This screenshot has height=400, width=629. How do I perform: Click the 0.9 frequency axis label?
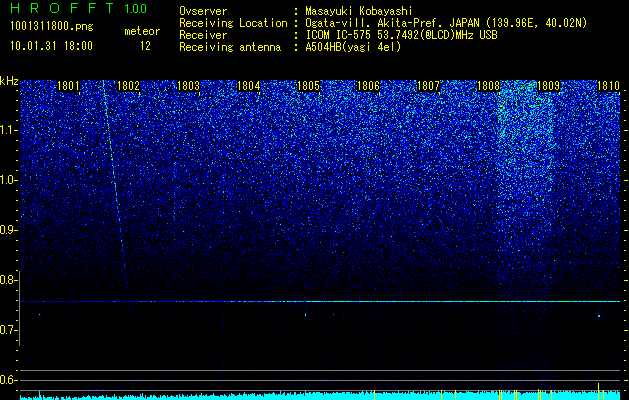pos(8,230)
